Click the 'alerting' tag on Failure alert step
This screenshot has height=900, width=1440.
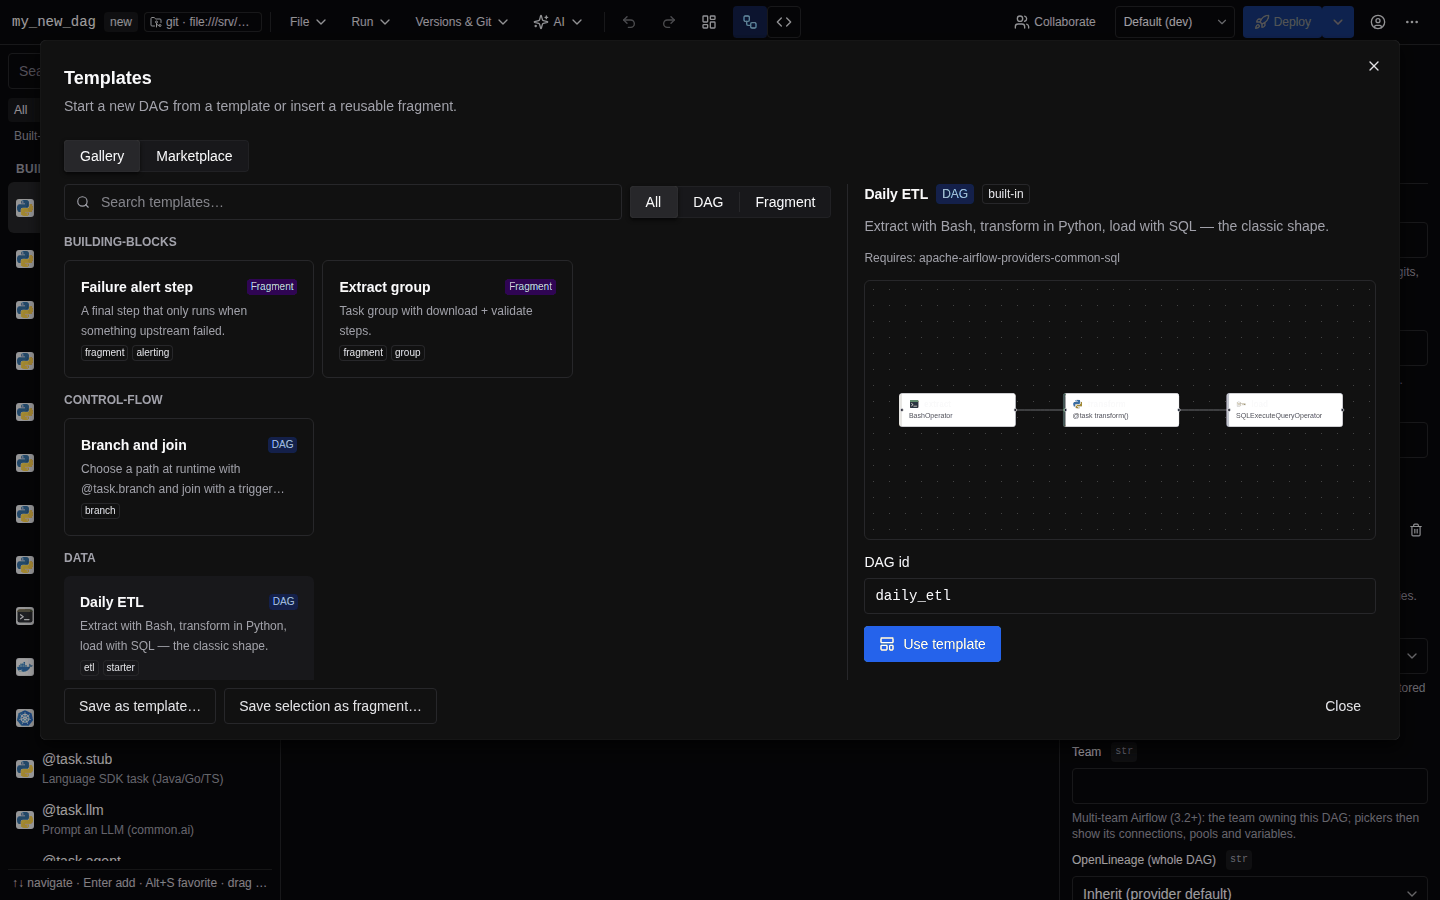[153, 353]
